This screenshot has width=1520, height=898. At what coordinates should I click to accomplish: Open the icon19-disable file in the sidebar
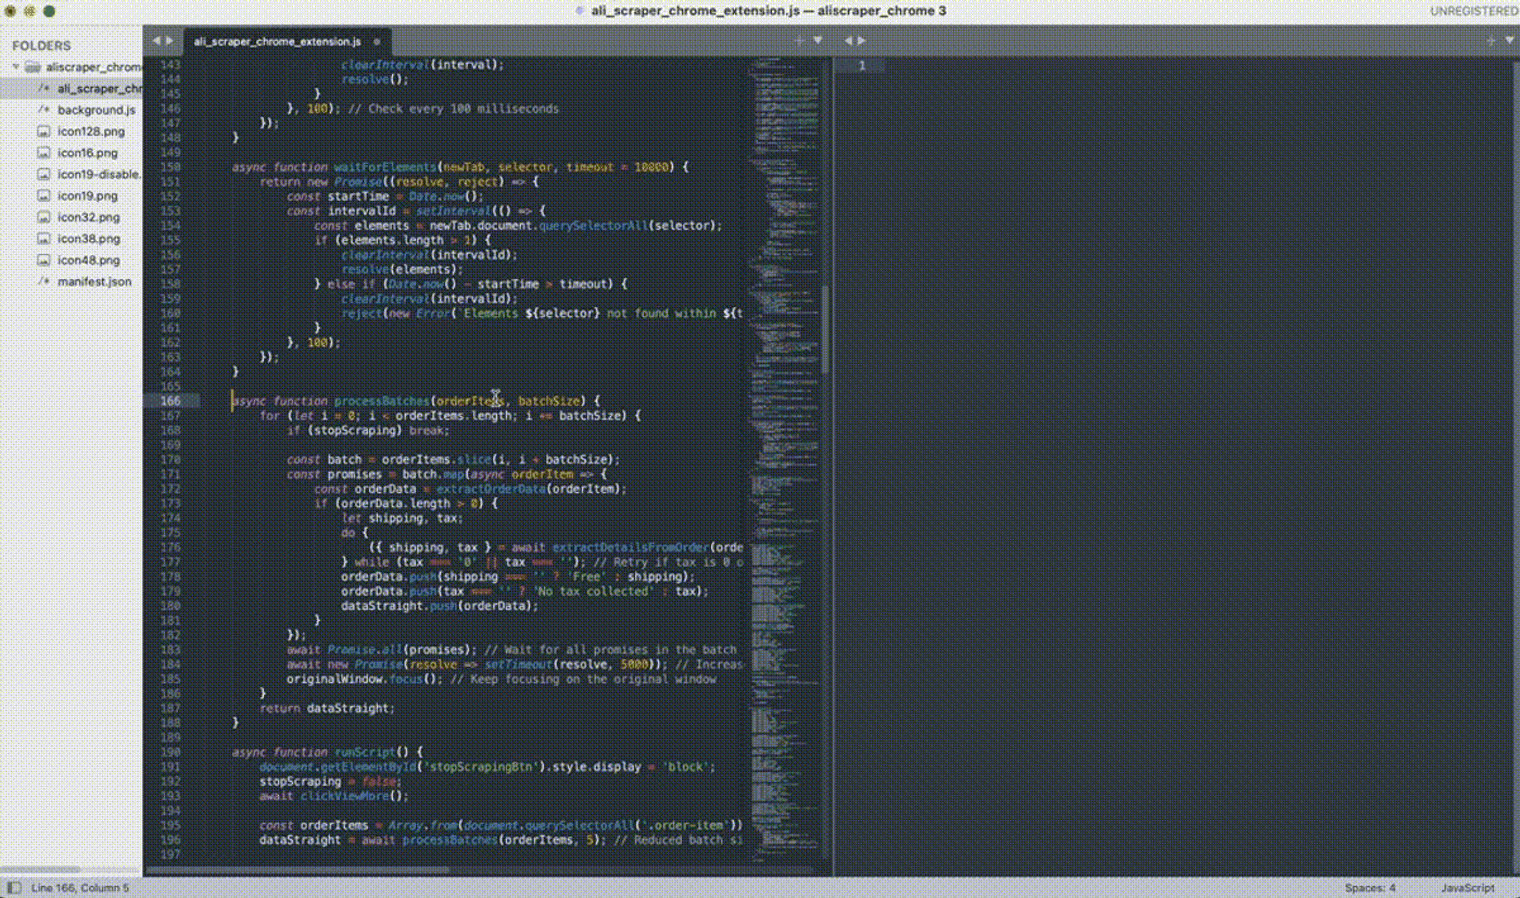tap(99, 174)
